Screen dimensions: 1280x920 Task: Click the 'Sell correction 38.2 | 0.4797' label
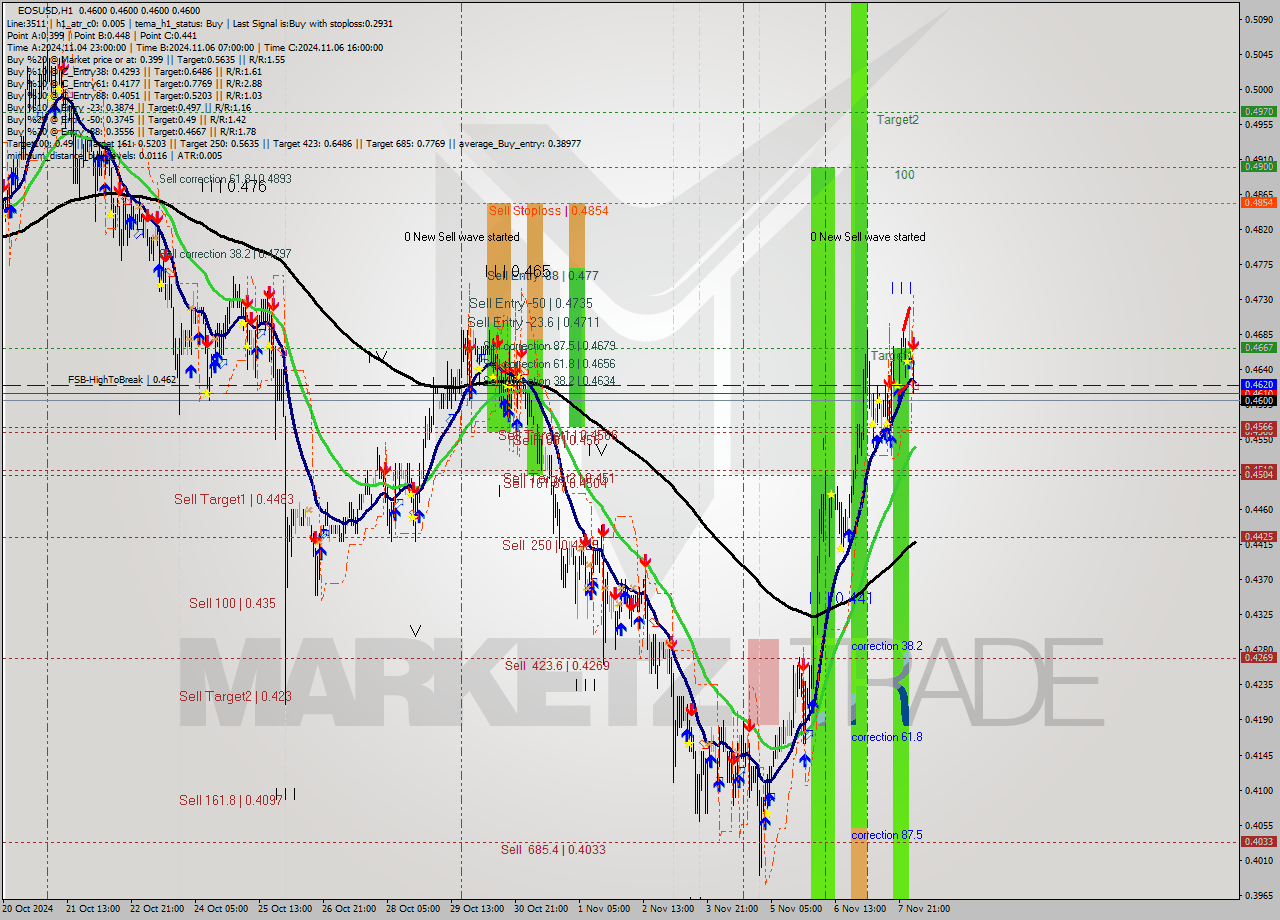point(226,254)
